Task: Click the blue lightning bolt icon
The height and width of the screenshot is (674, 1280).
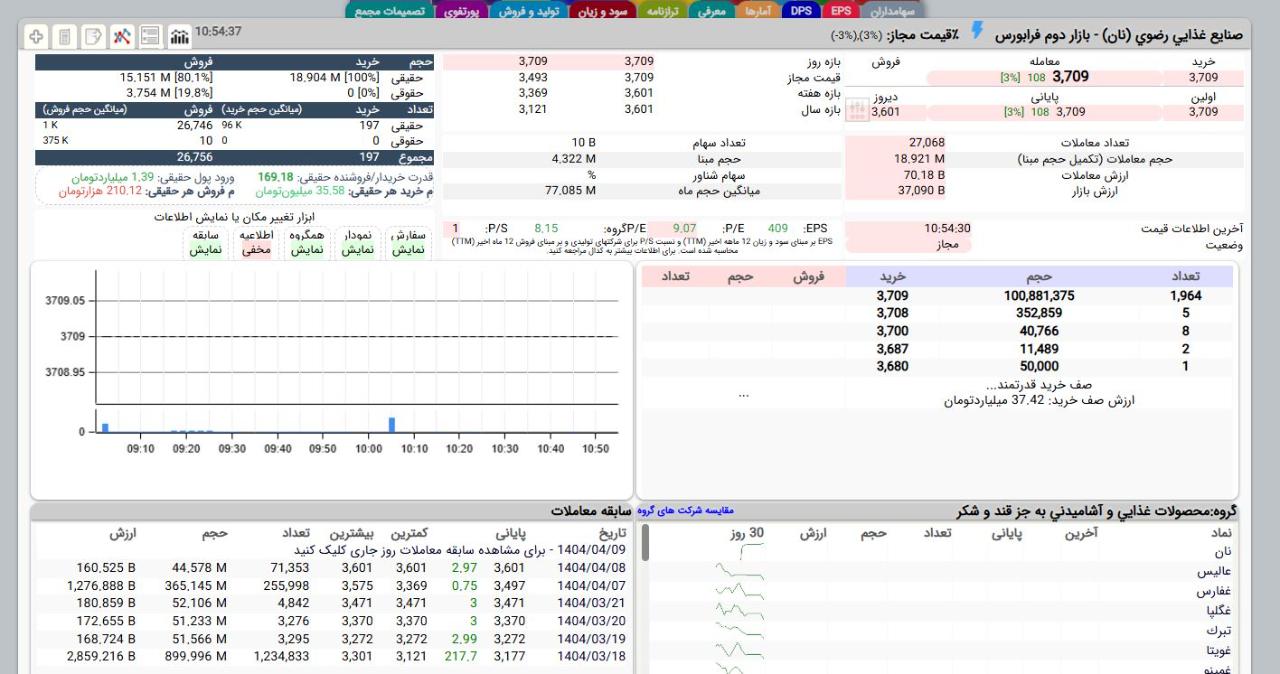Action: [977, 32]
